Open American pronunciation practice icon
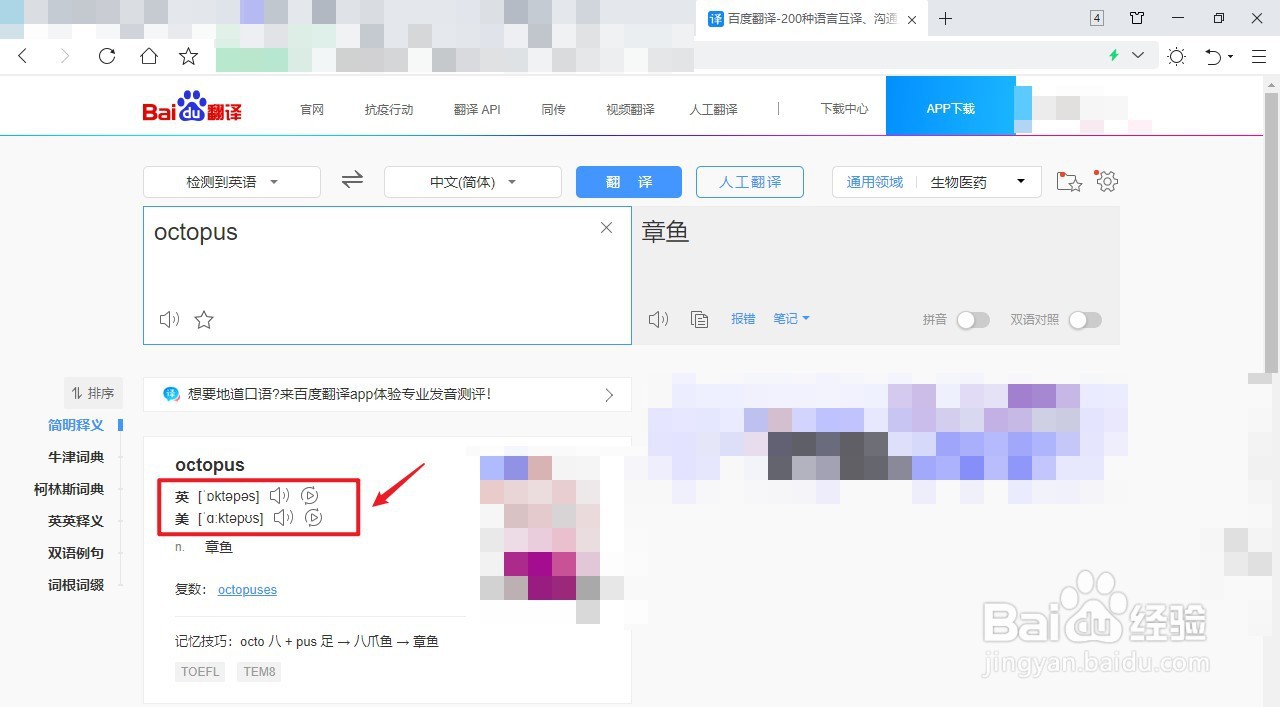 click(x=314, y=518)
